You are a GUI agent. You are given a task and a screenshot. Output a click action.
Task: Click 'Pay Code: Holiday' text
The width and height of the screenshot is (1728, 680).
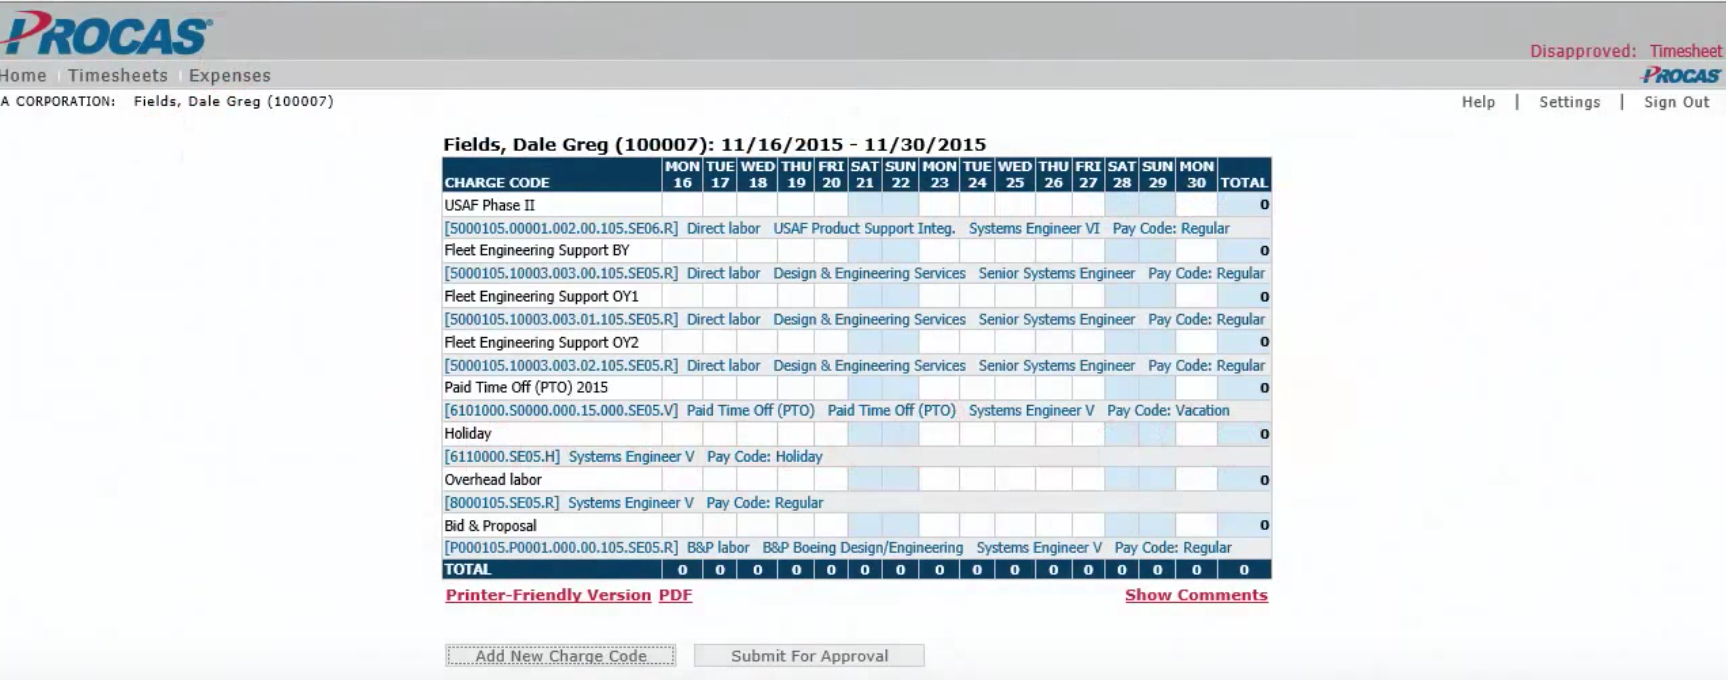click(x=765, y=457)
